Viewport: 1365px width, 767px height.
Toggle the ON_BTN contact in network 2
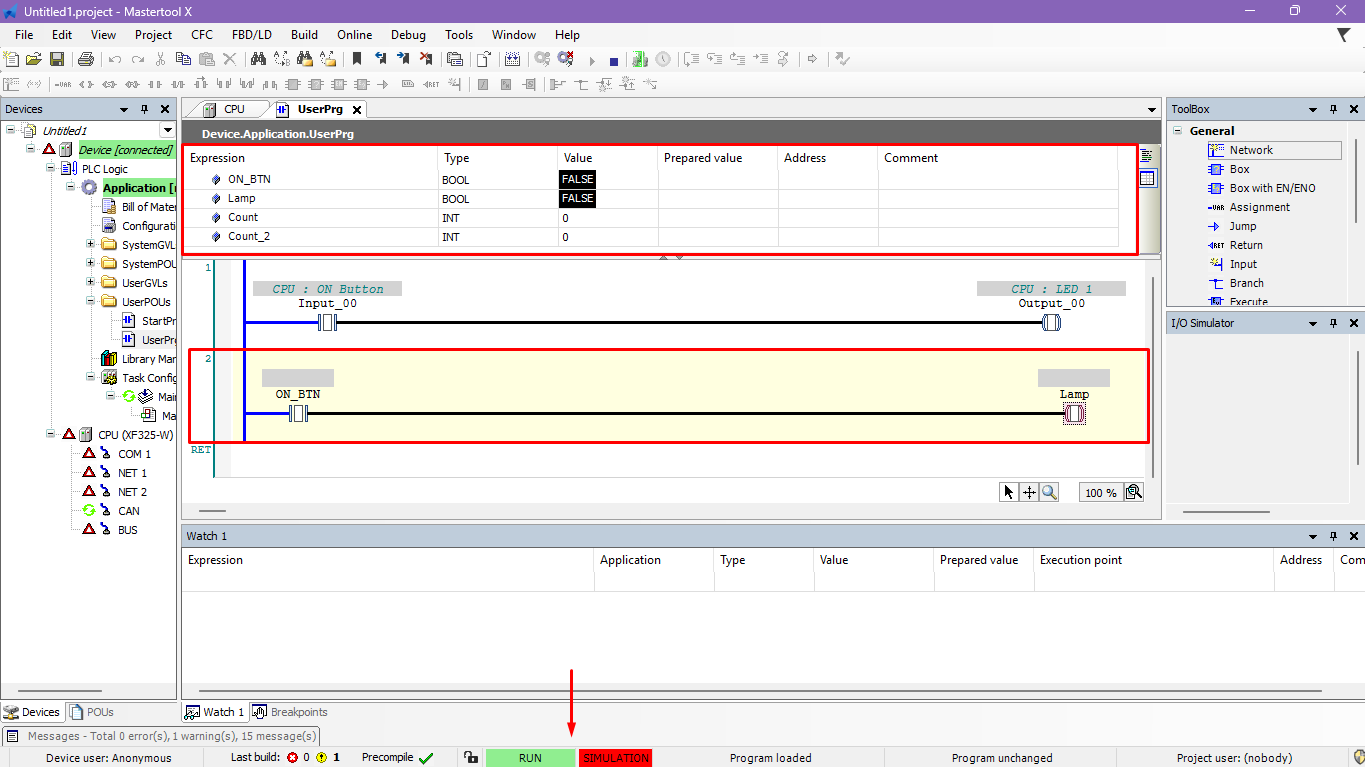click(298, 413)
